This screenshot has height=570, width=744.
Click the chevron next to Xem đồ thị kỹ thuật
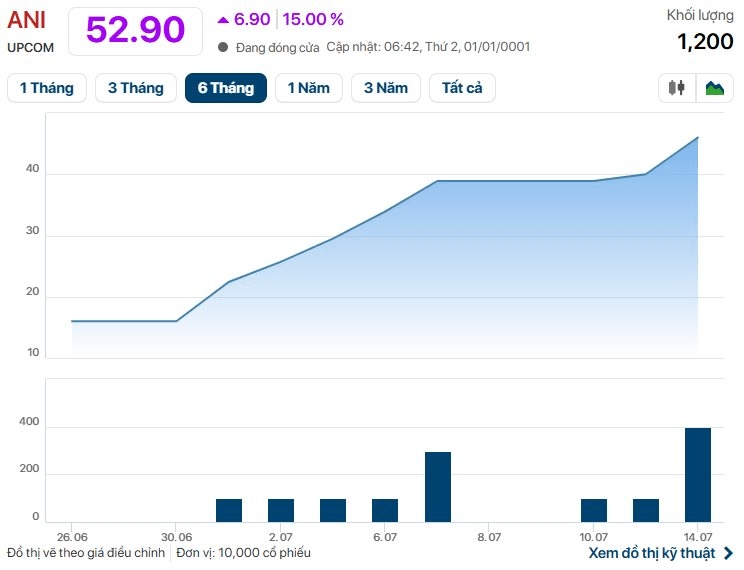(x=728, y=553)
